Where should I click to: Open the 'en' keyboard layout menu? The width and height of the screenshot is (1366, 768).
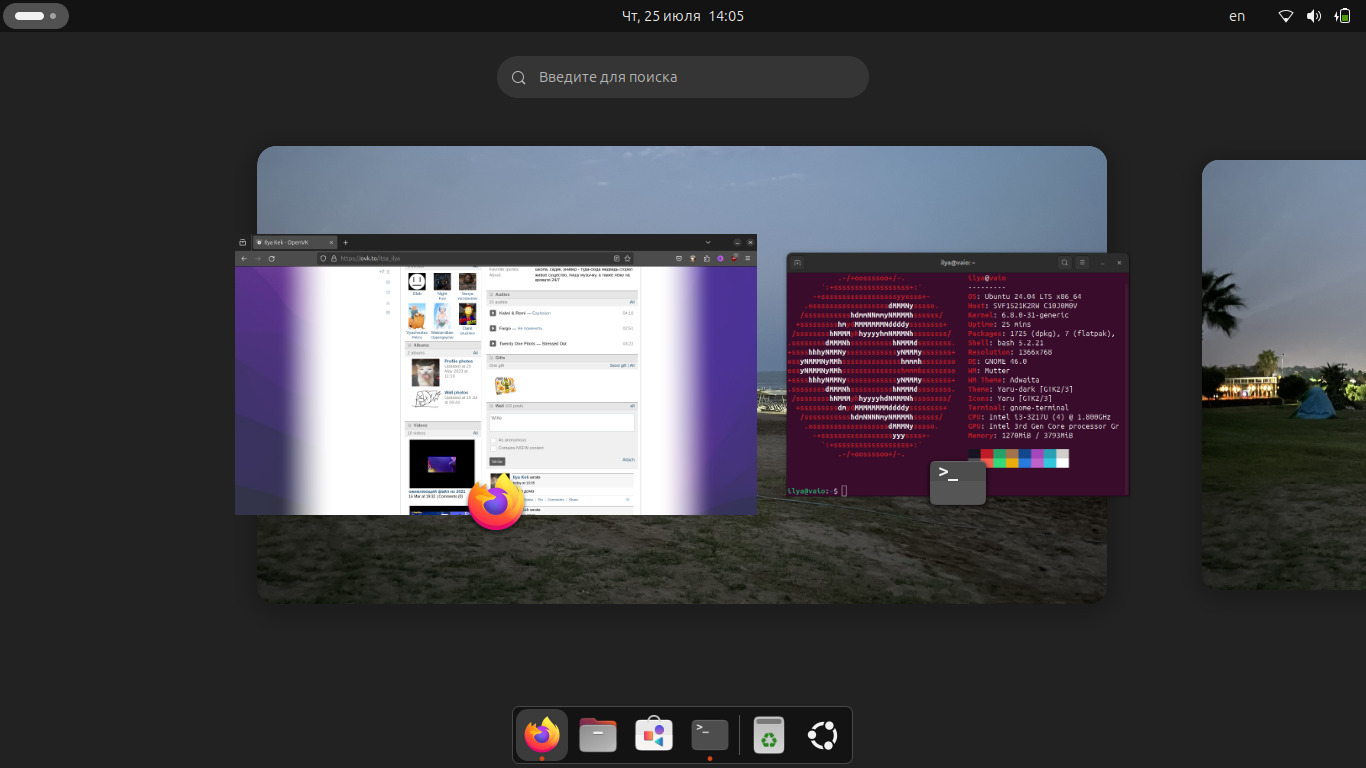[x=1237, y=16]
